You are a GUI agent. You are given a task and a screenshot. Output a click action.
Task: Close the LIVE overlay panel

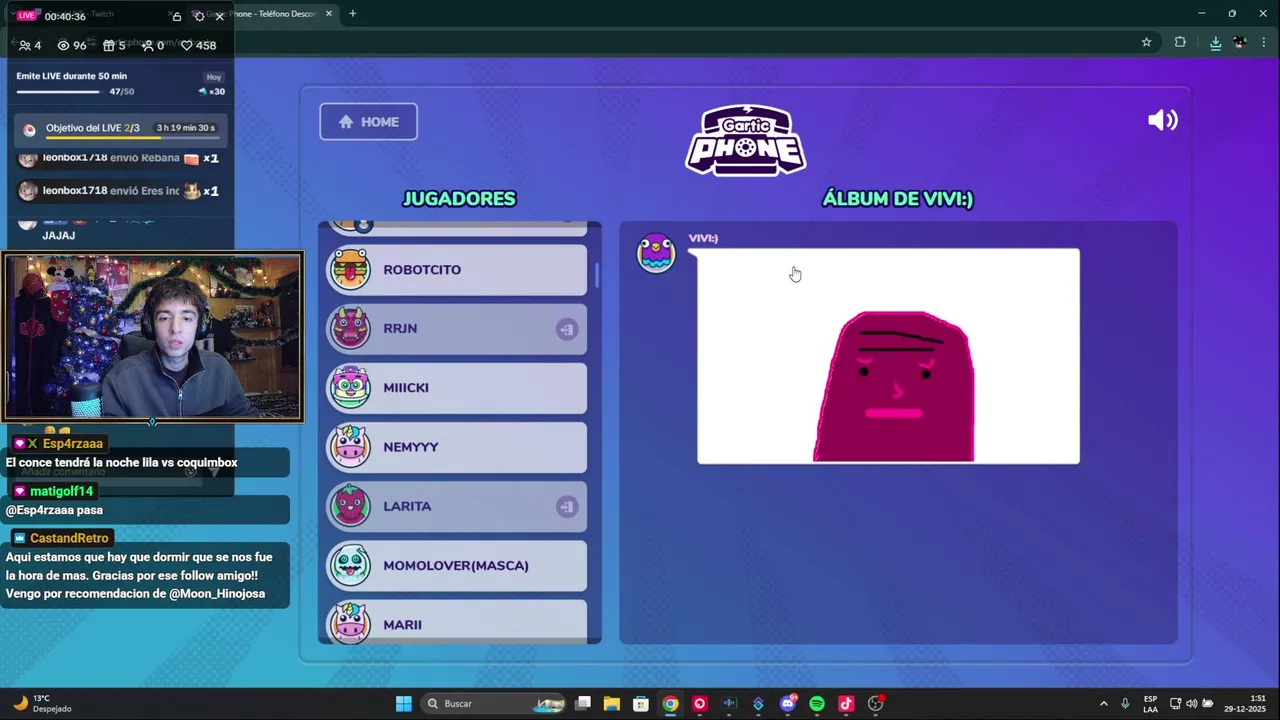[x=219, y=17]
